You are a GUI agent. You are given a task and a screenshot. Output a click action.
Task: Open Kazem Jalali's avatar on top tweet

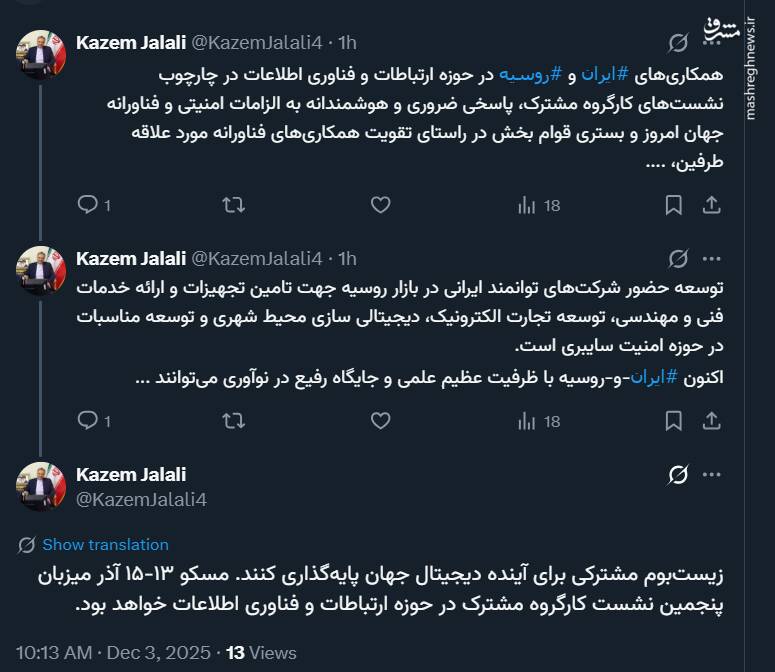41,54
